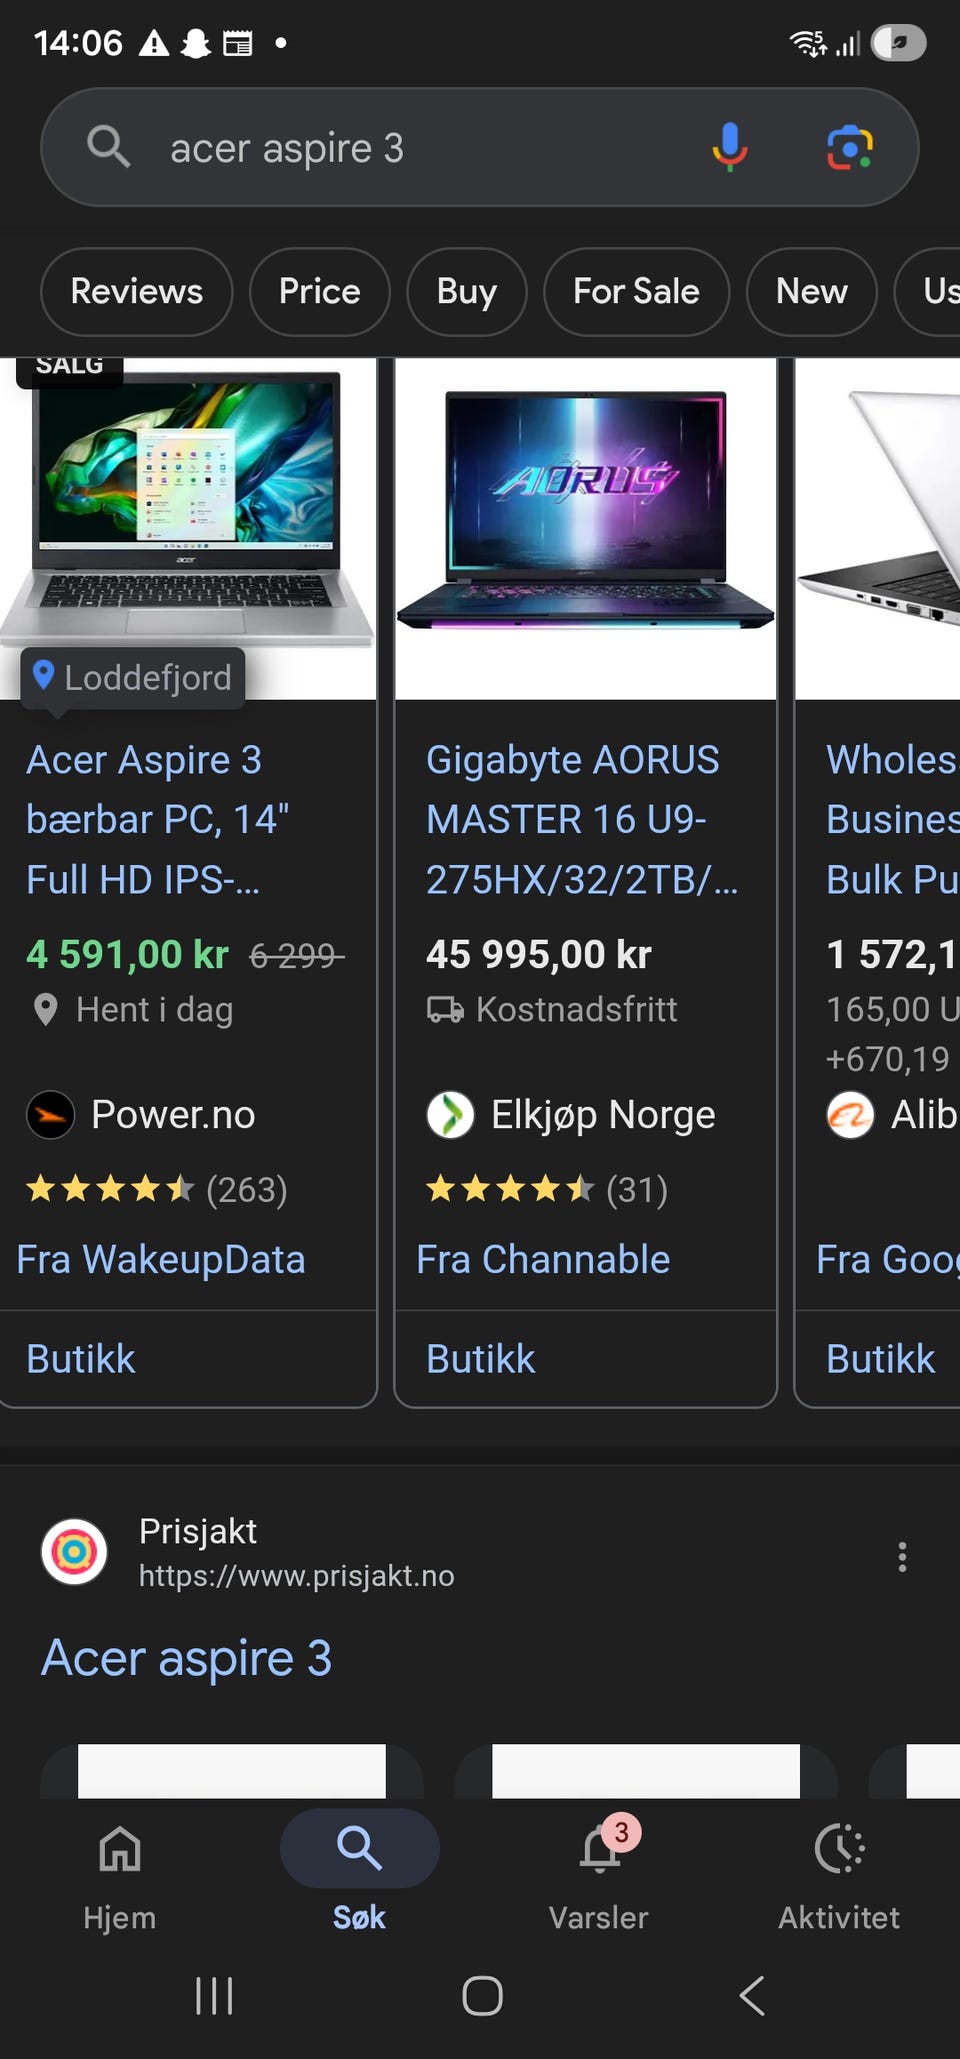Open Prisjakt result three-dot menu
This screenshot has width=960, height=2059.
click(902, 1556)
